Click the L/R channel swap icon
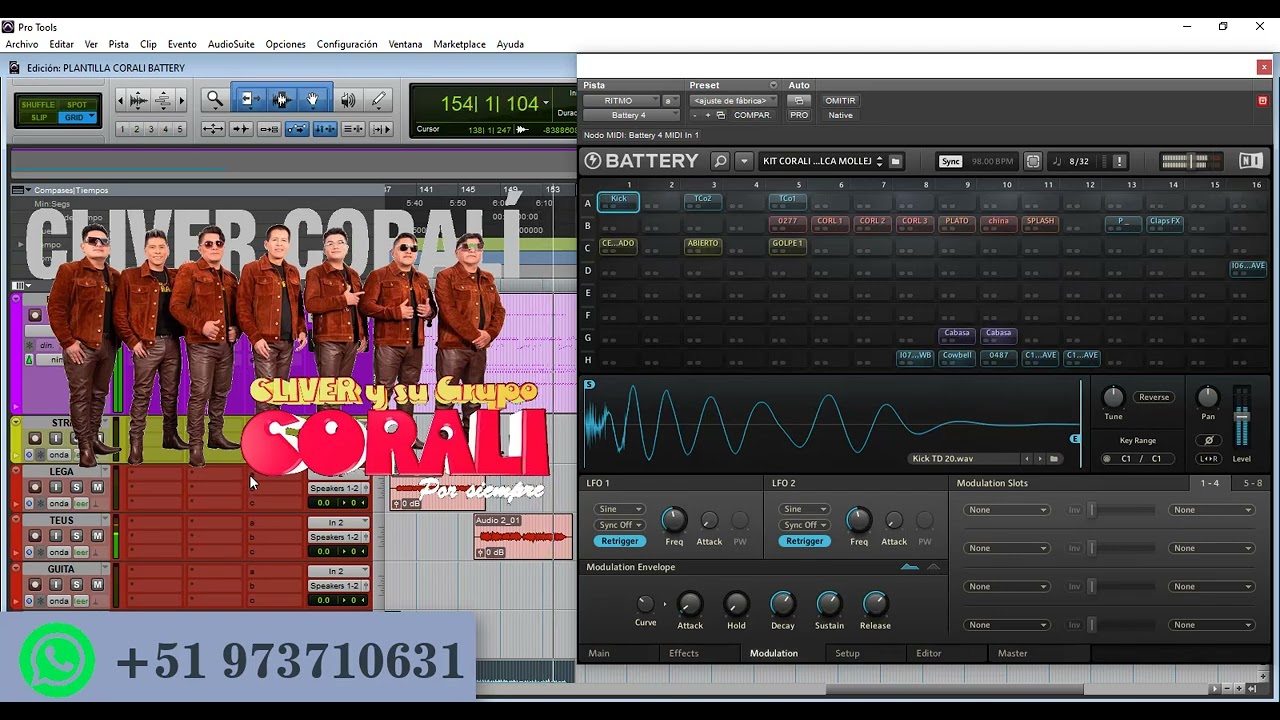1280x720 pixels. tap(1208, 459)
